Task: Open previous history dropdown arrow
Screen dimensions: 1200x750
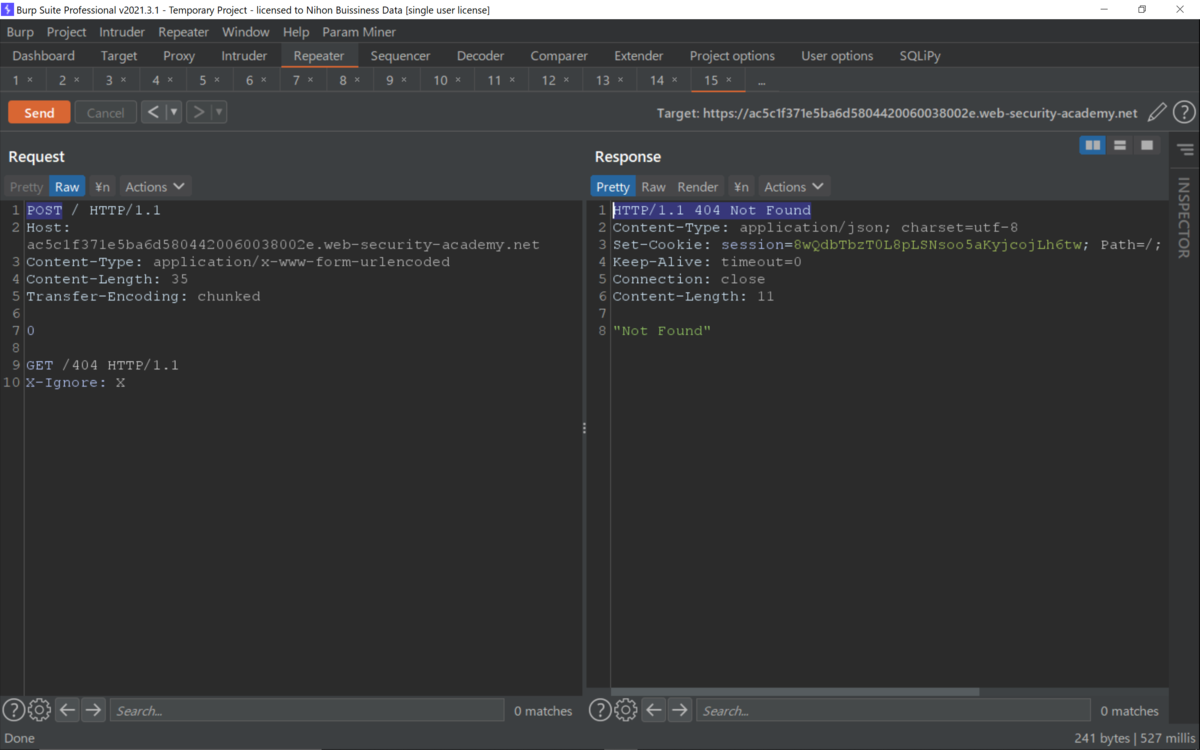Action: click(173, 112)
